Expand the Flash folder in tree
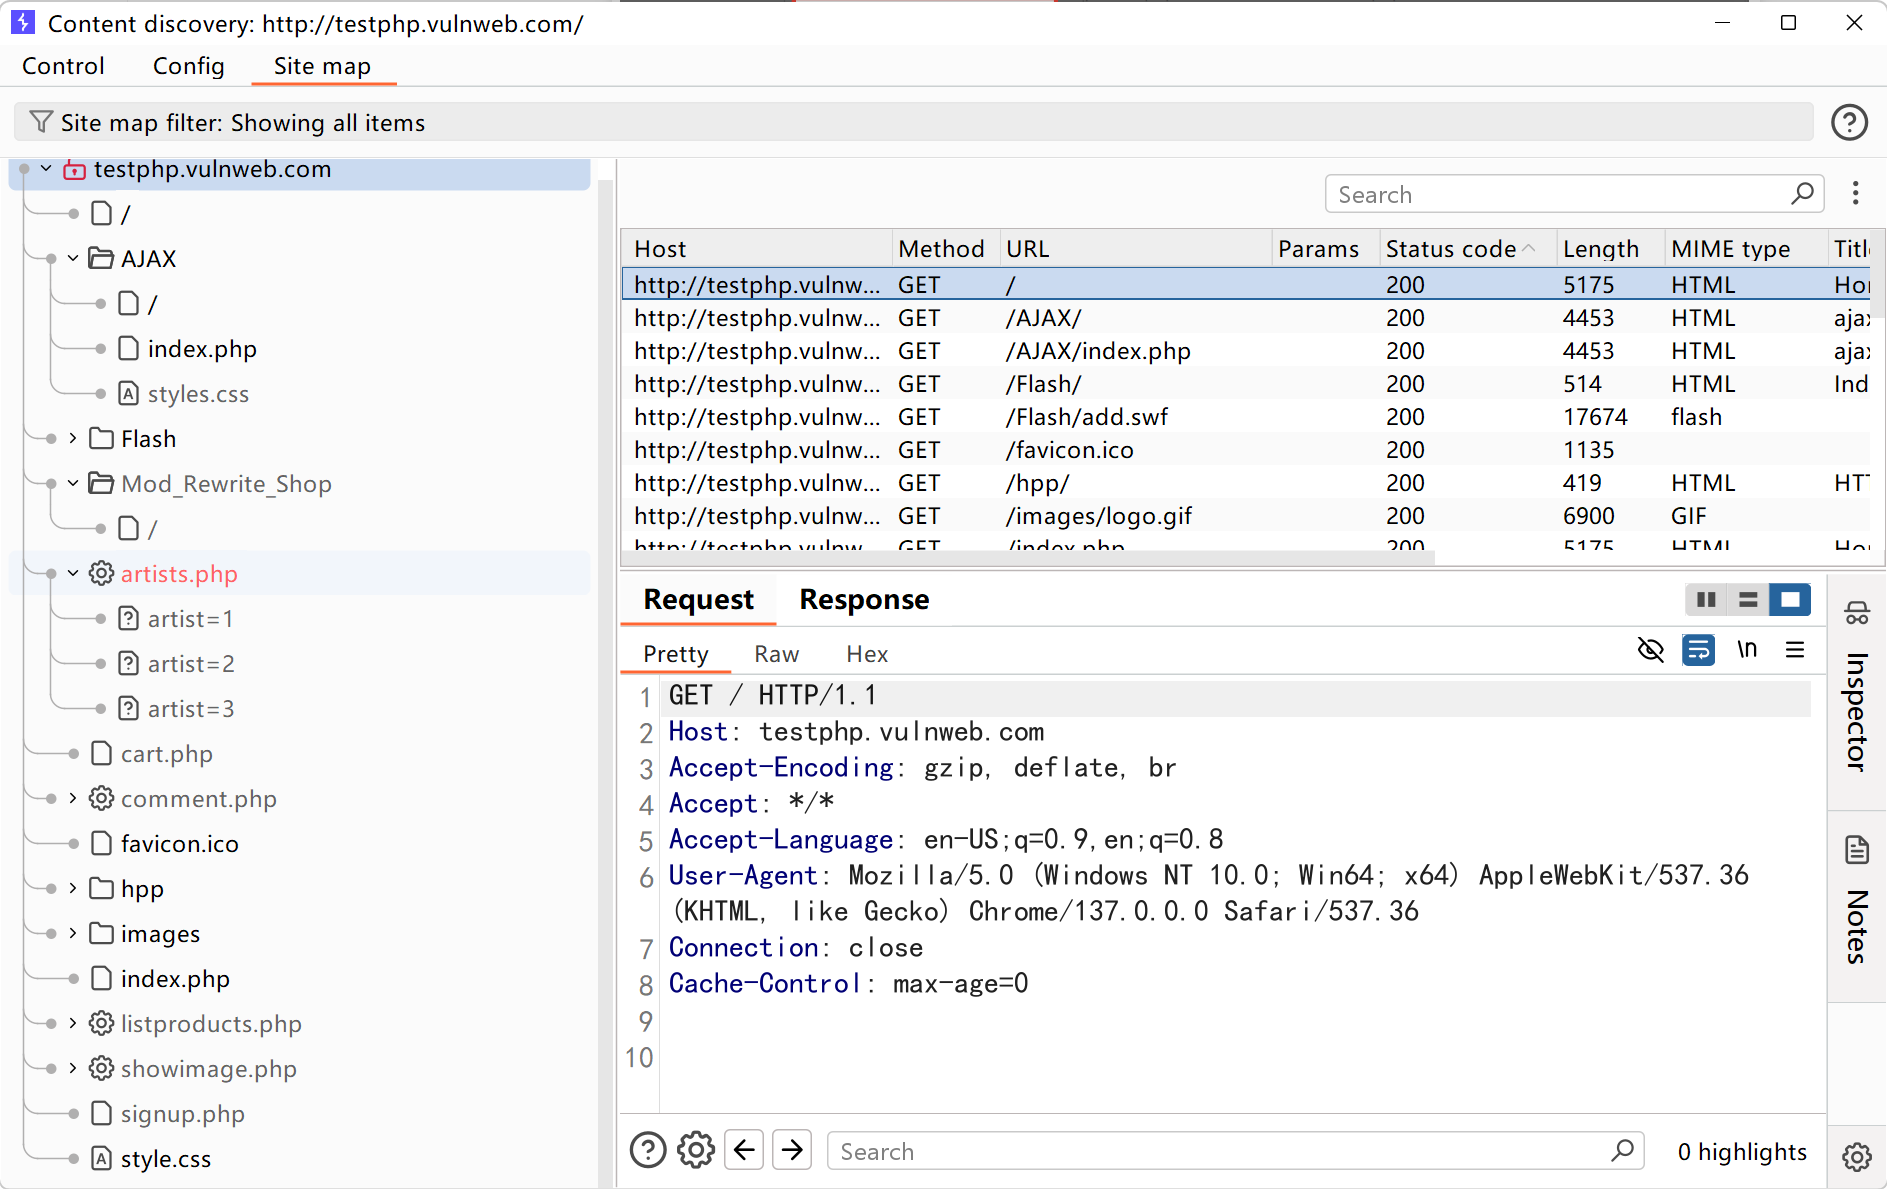 pyautogui.click(x=73, y=438)
